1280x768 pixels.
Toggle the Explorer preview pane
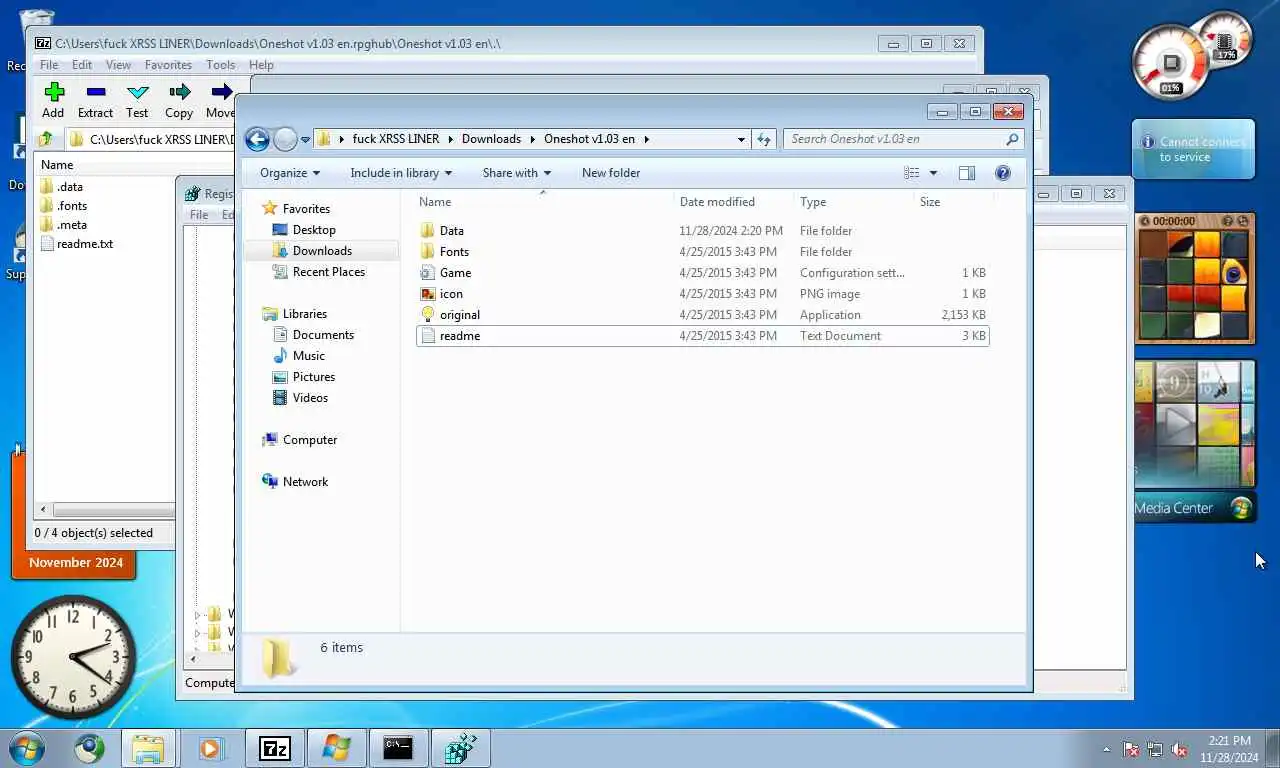[x=966, y=173]
